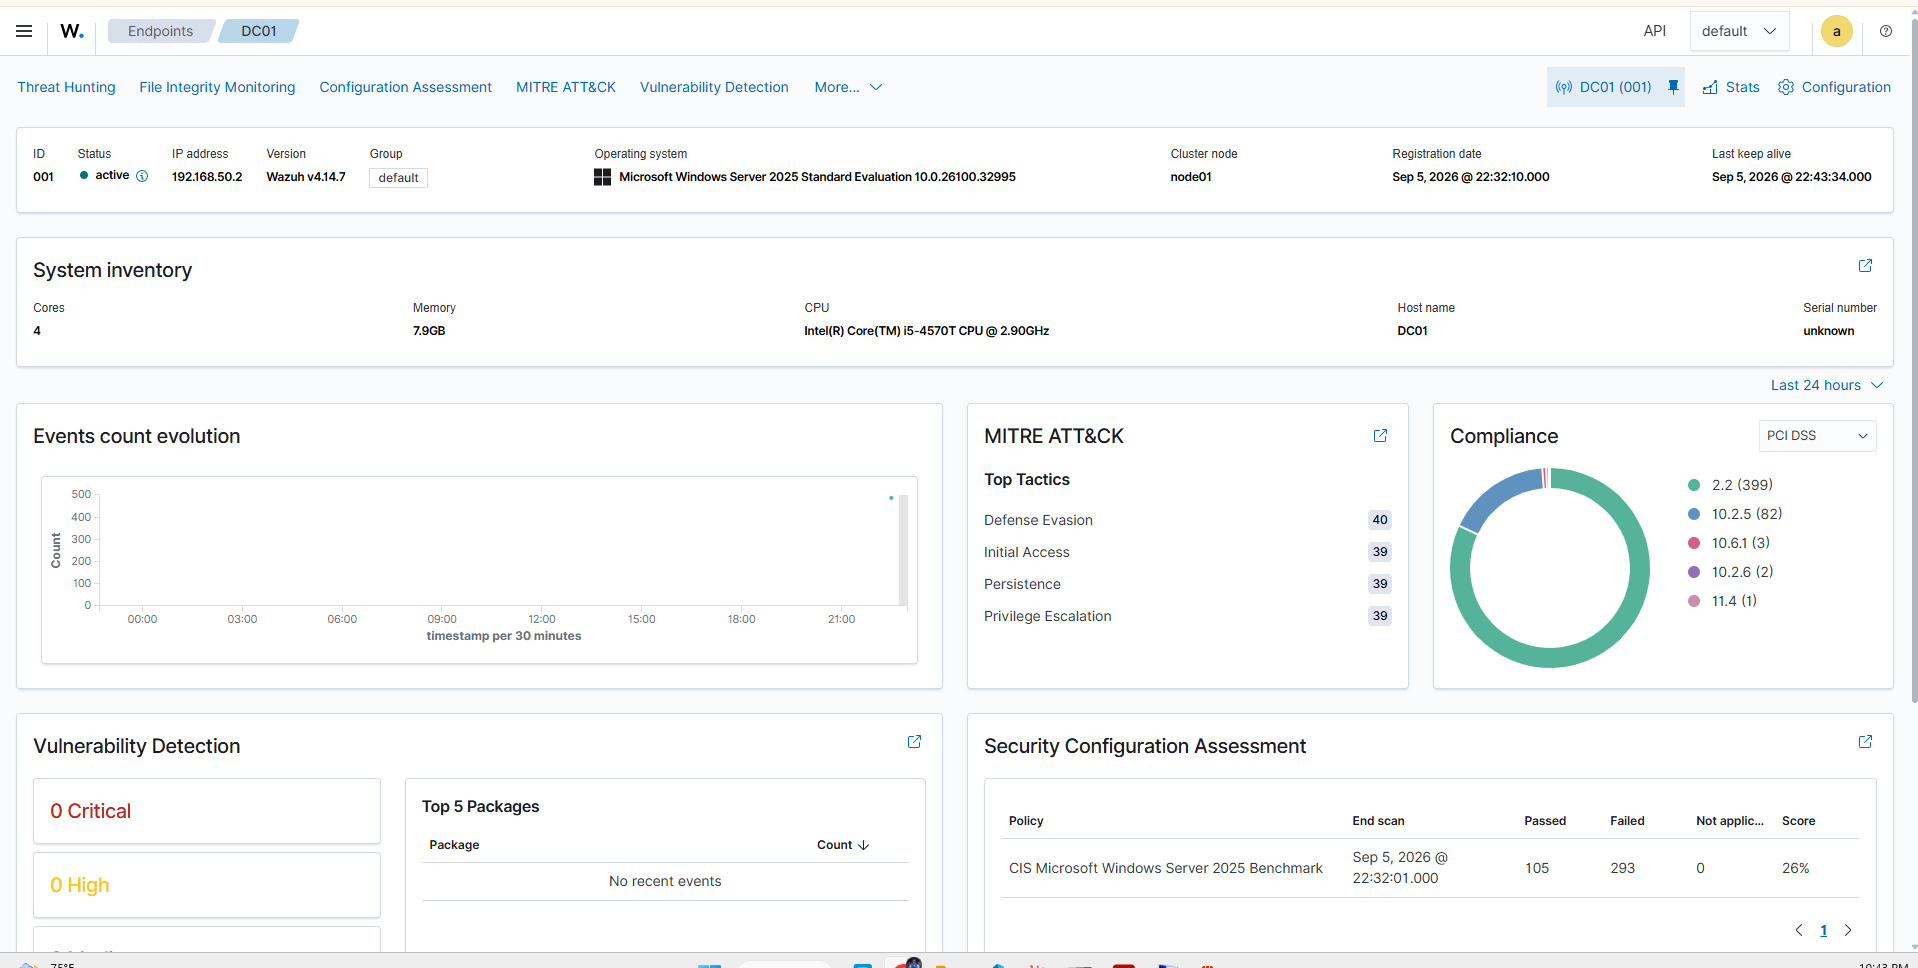Expand the More... modules menu

(848, 87)
